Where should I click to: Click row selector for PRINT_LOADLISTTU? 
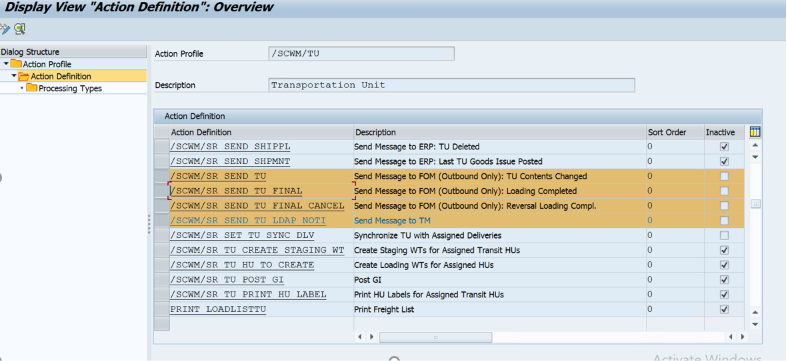(x=161, y=309)
